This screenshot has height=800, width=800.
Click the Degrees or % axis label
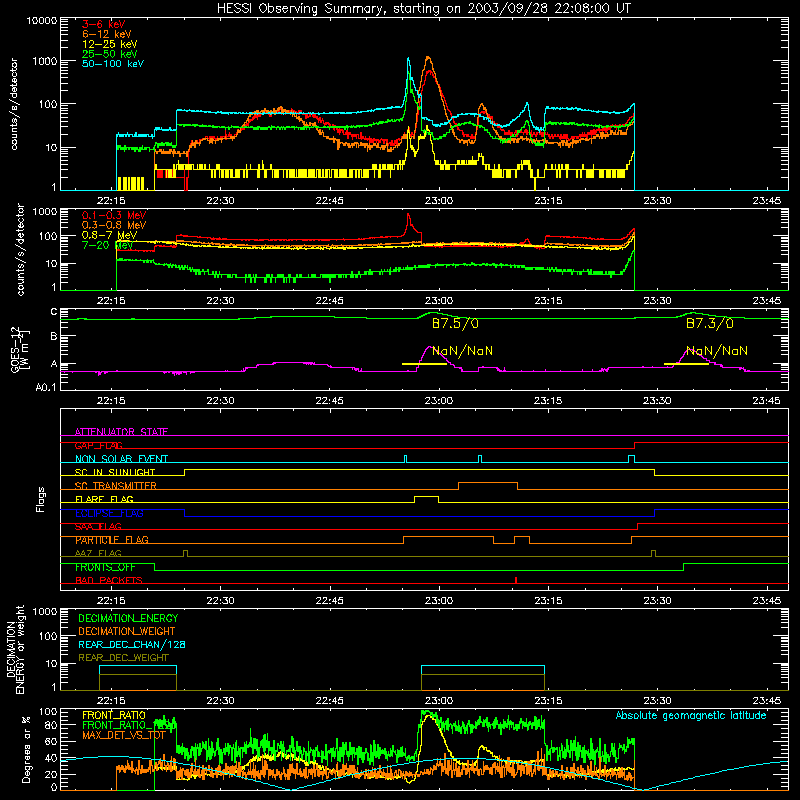pyautogui.click(x=26, y=750)
